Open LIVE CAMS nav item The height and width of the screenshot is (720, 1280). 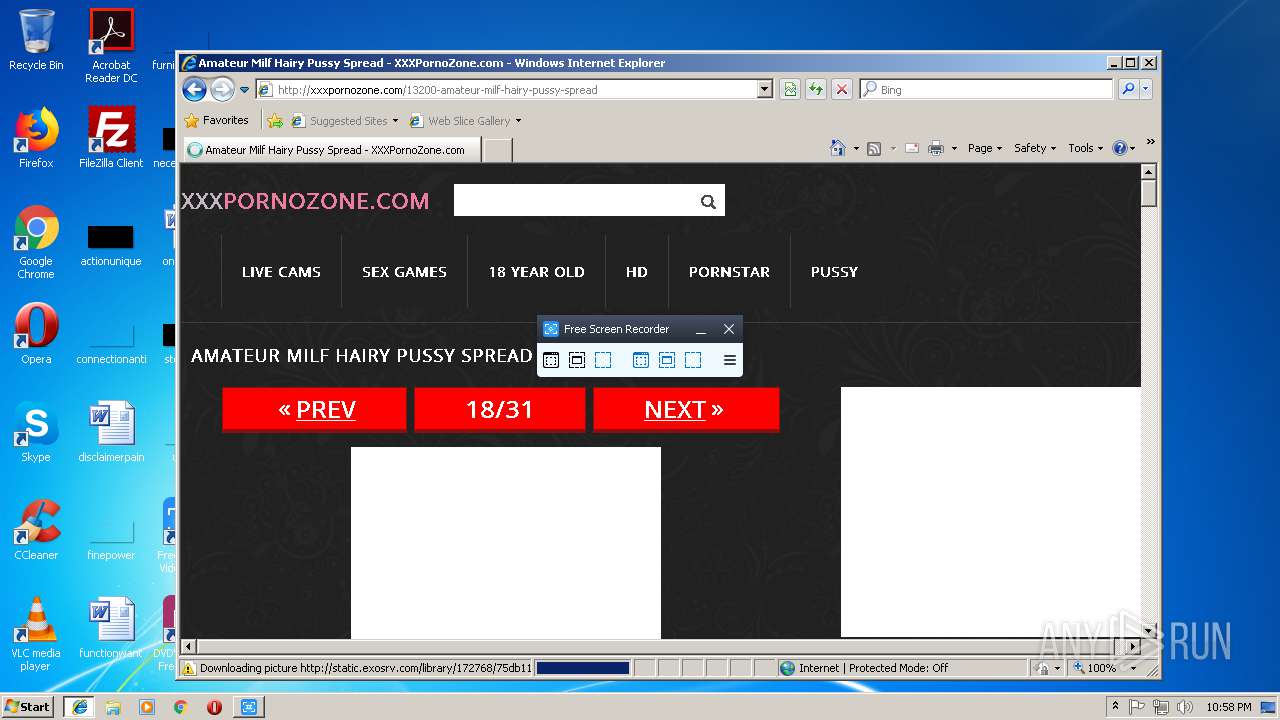point(281,272)
